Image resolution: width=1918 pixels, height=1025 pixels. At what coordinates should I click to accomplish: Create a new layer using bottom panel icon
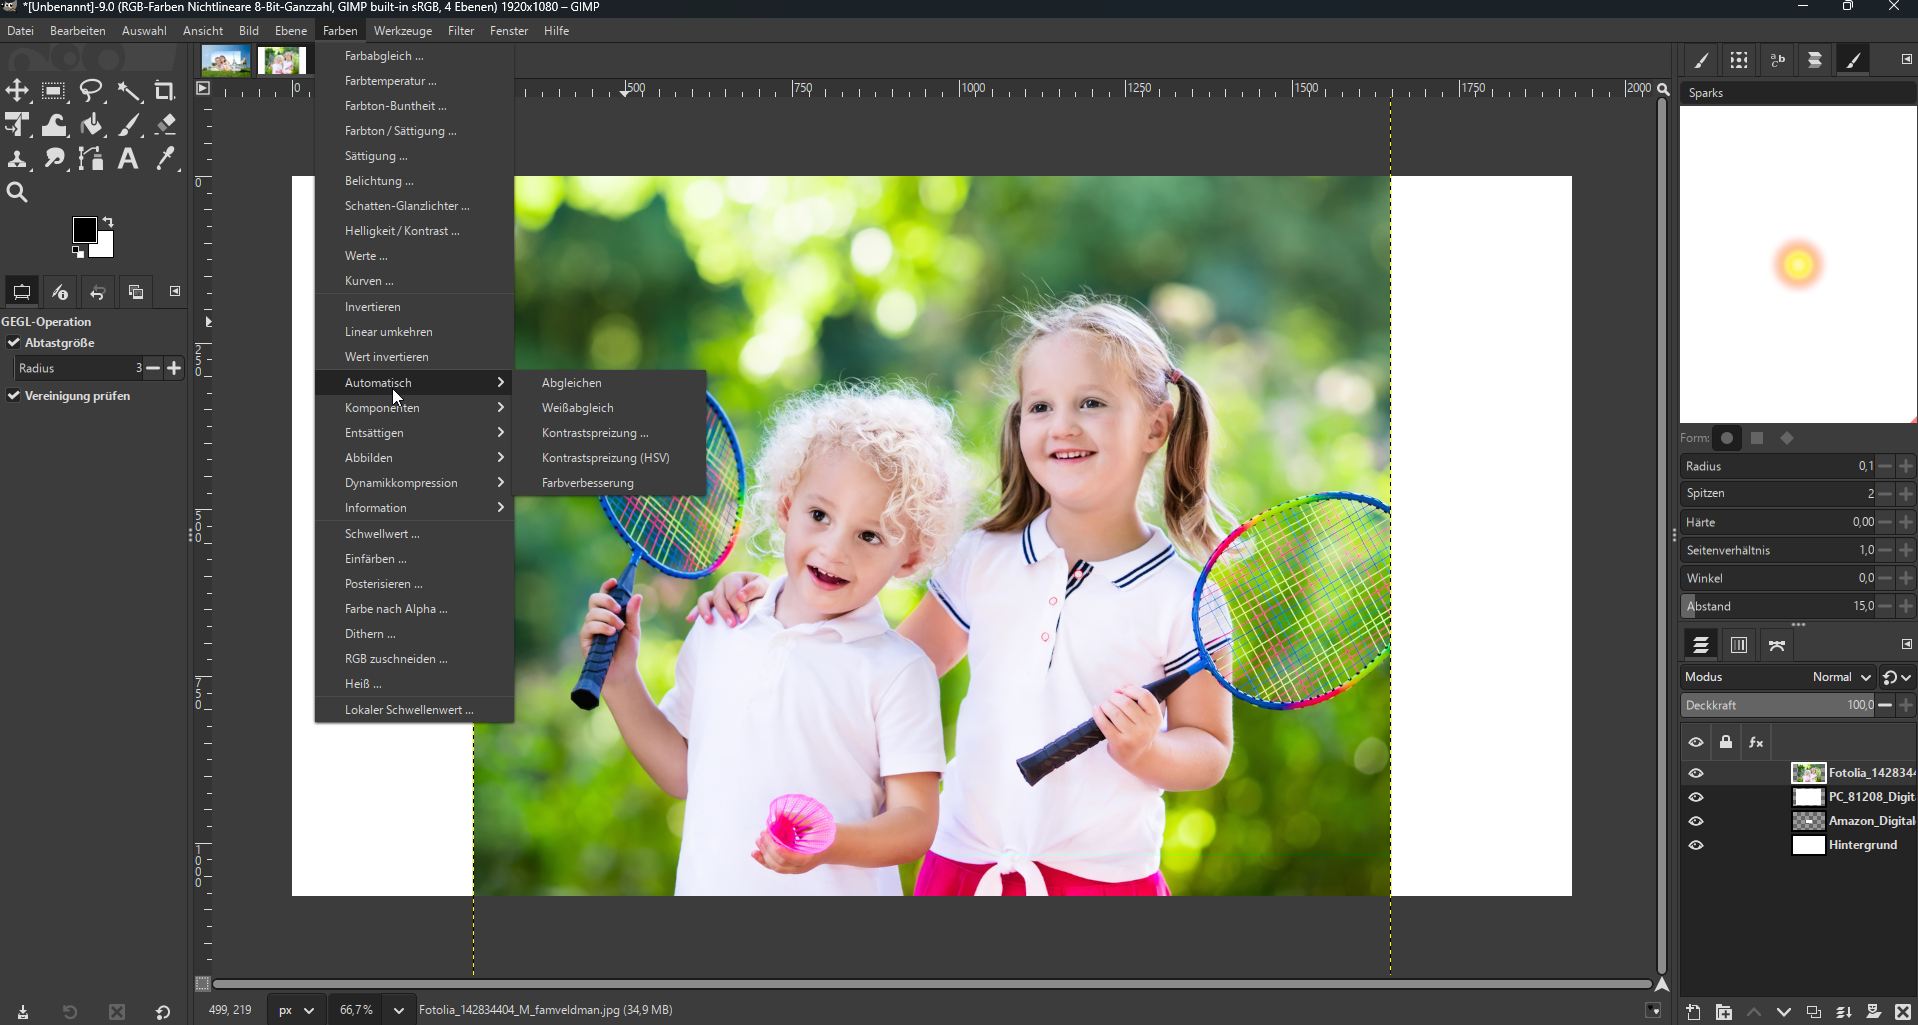pos(1693,1012)
